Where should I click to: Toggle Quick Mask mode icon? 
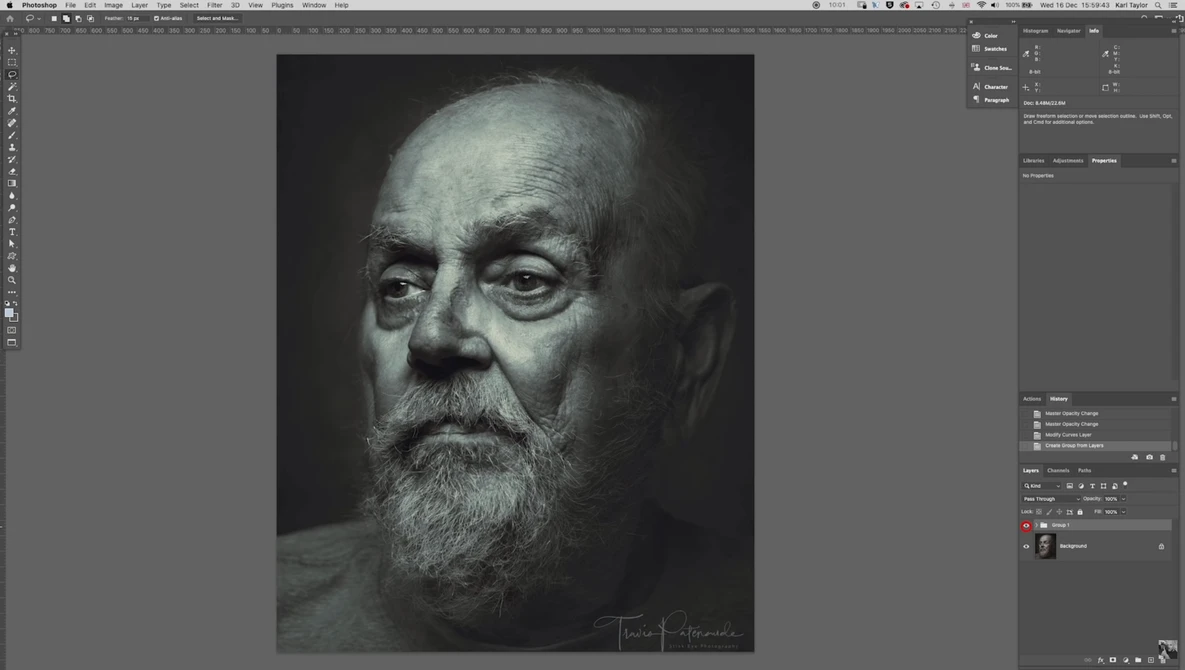coord(12,330)
